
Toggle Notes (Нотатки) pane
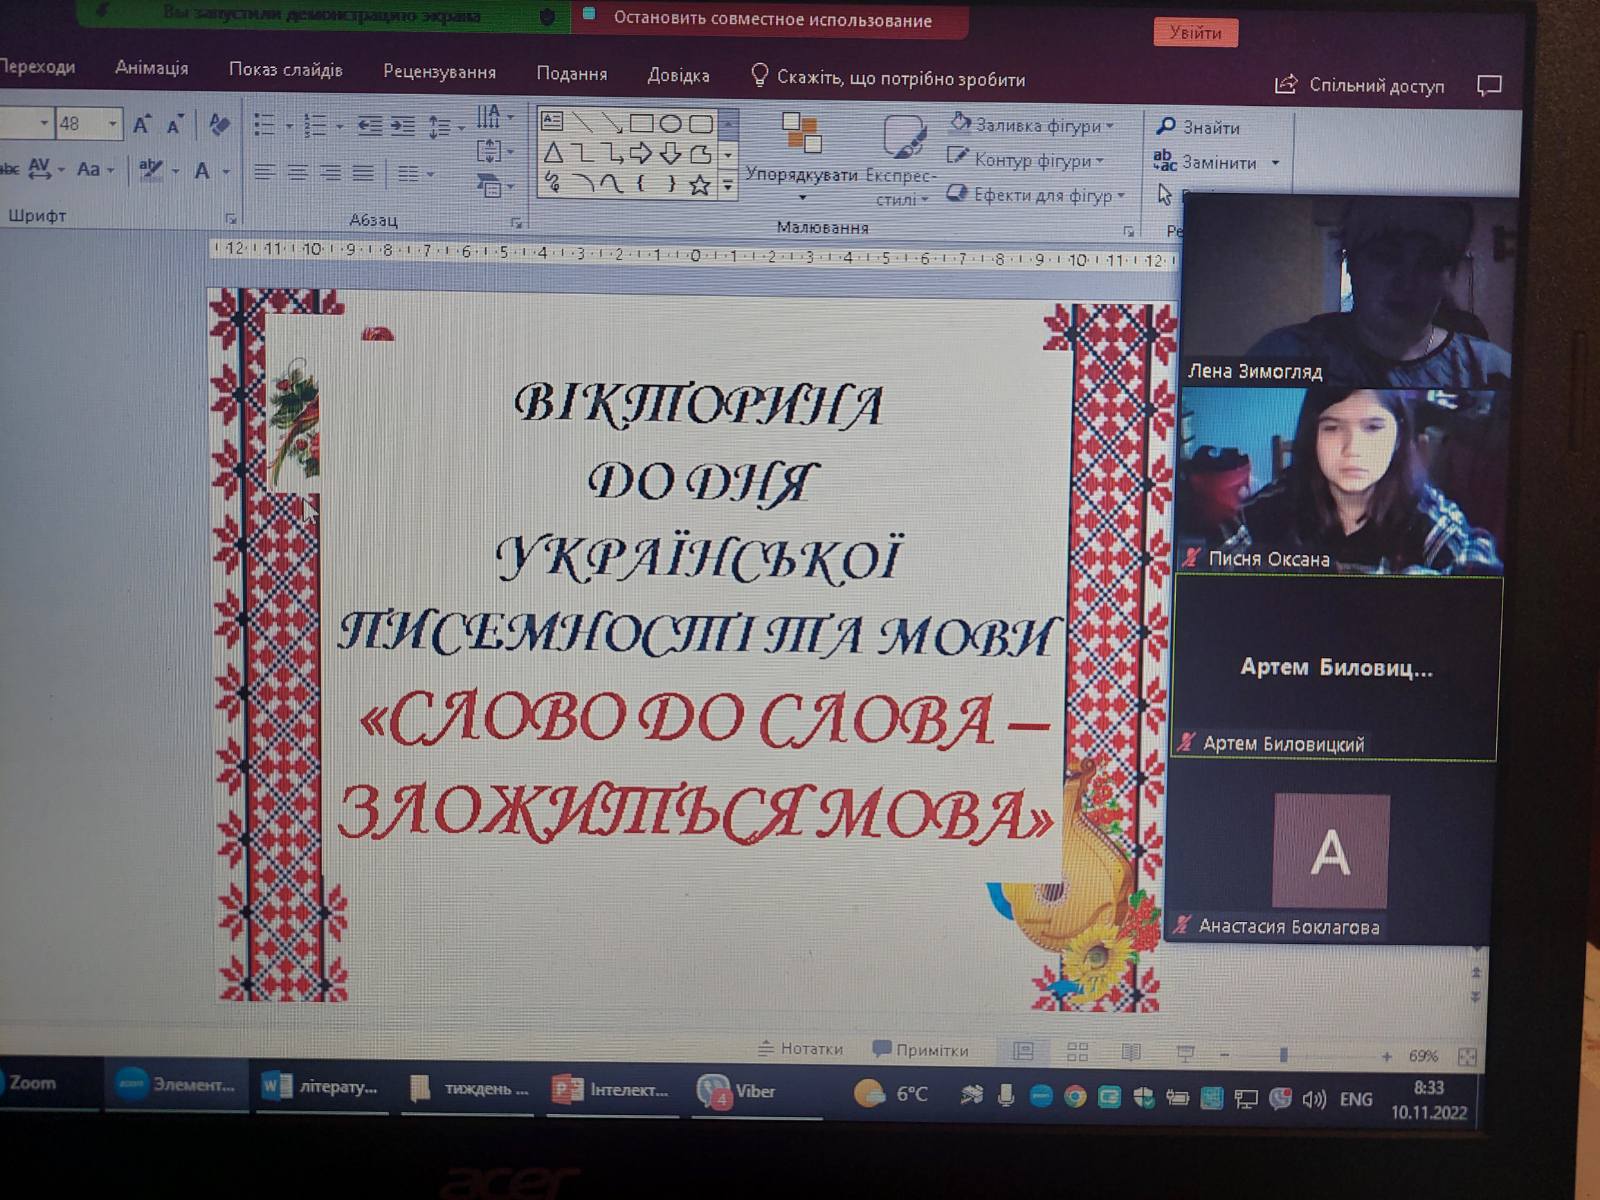click(801, 1048)
